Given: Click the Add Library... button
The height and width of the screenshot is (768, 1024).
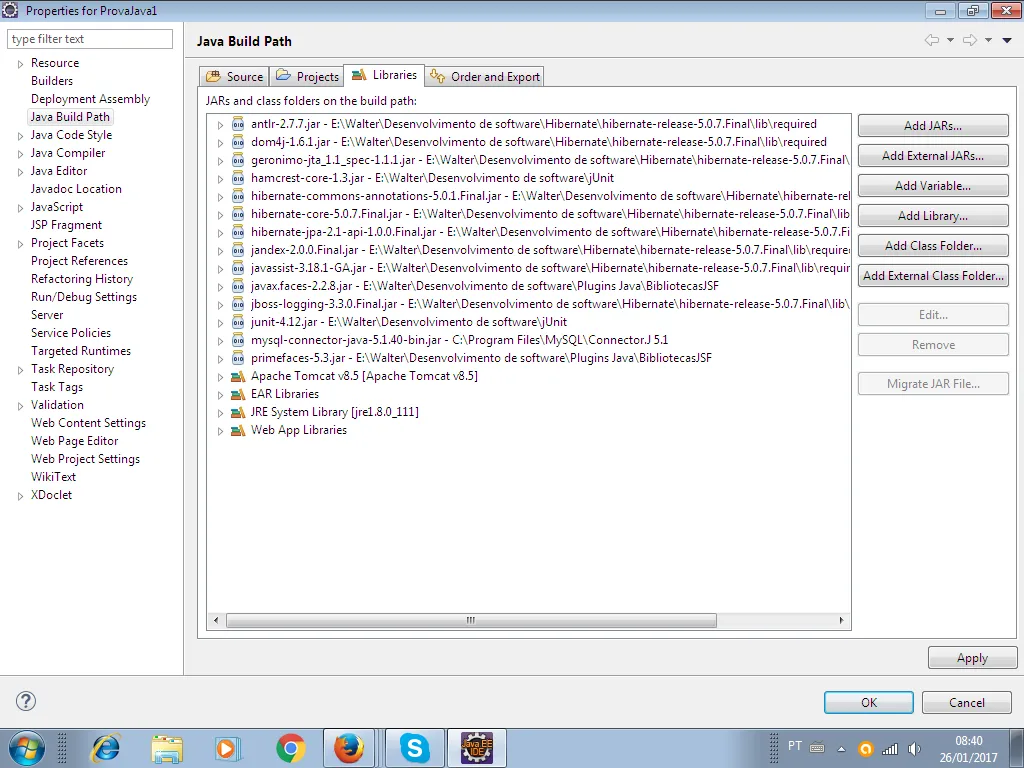Looking at the screenshot, I should point(933,216).
